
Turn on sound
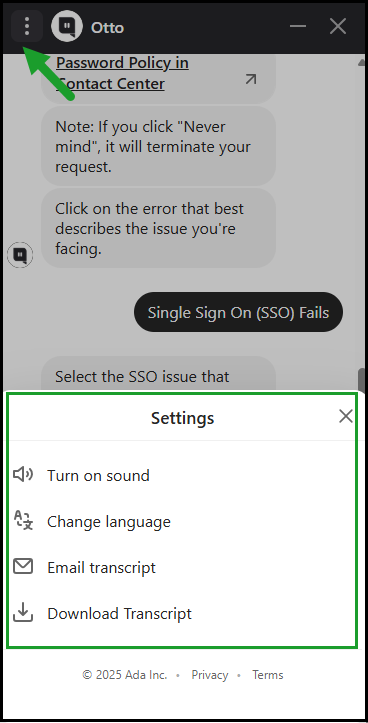point(98,475)
